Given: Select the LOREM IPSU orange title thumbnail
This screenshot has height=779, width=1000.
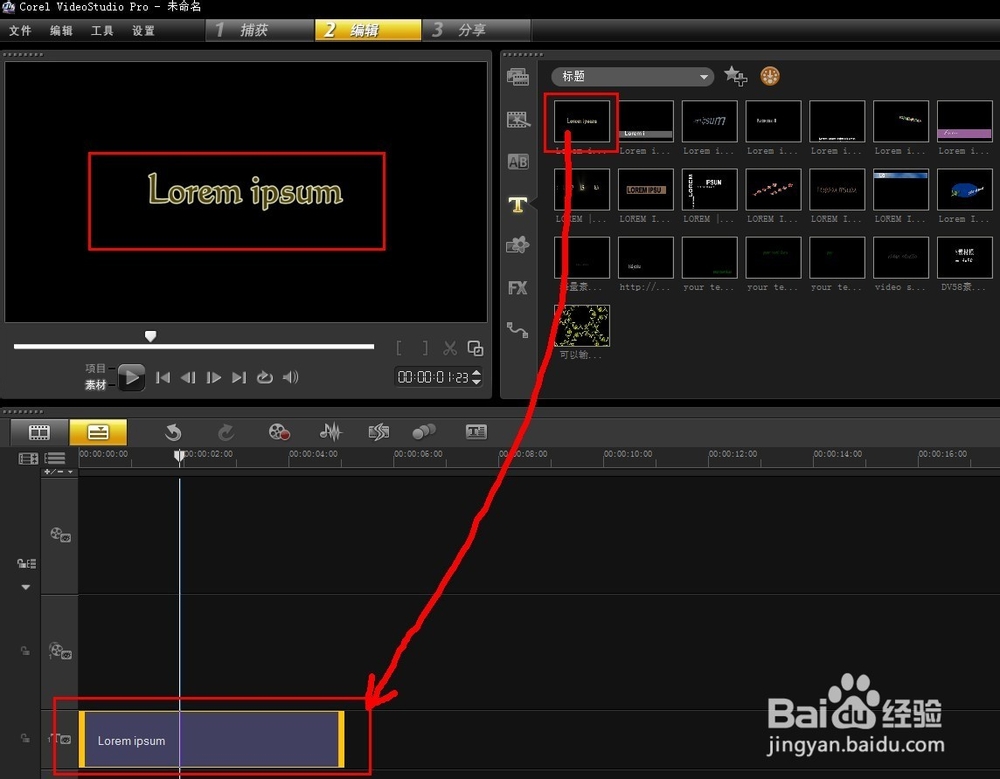Looking at the screenshot, I should coord(645,189).
